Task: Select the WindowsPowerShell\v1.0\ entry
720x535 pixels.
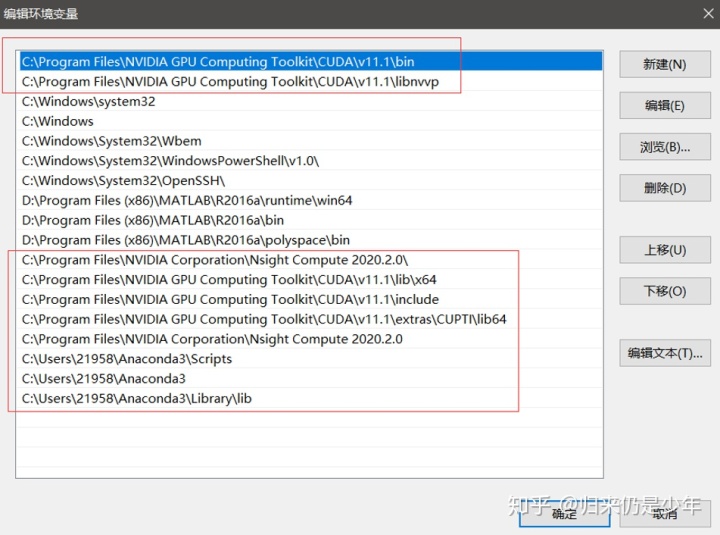Action: 311,161
